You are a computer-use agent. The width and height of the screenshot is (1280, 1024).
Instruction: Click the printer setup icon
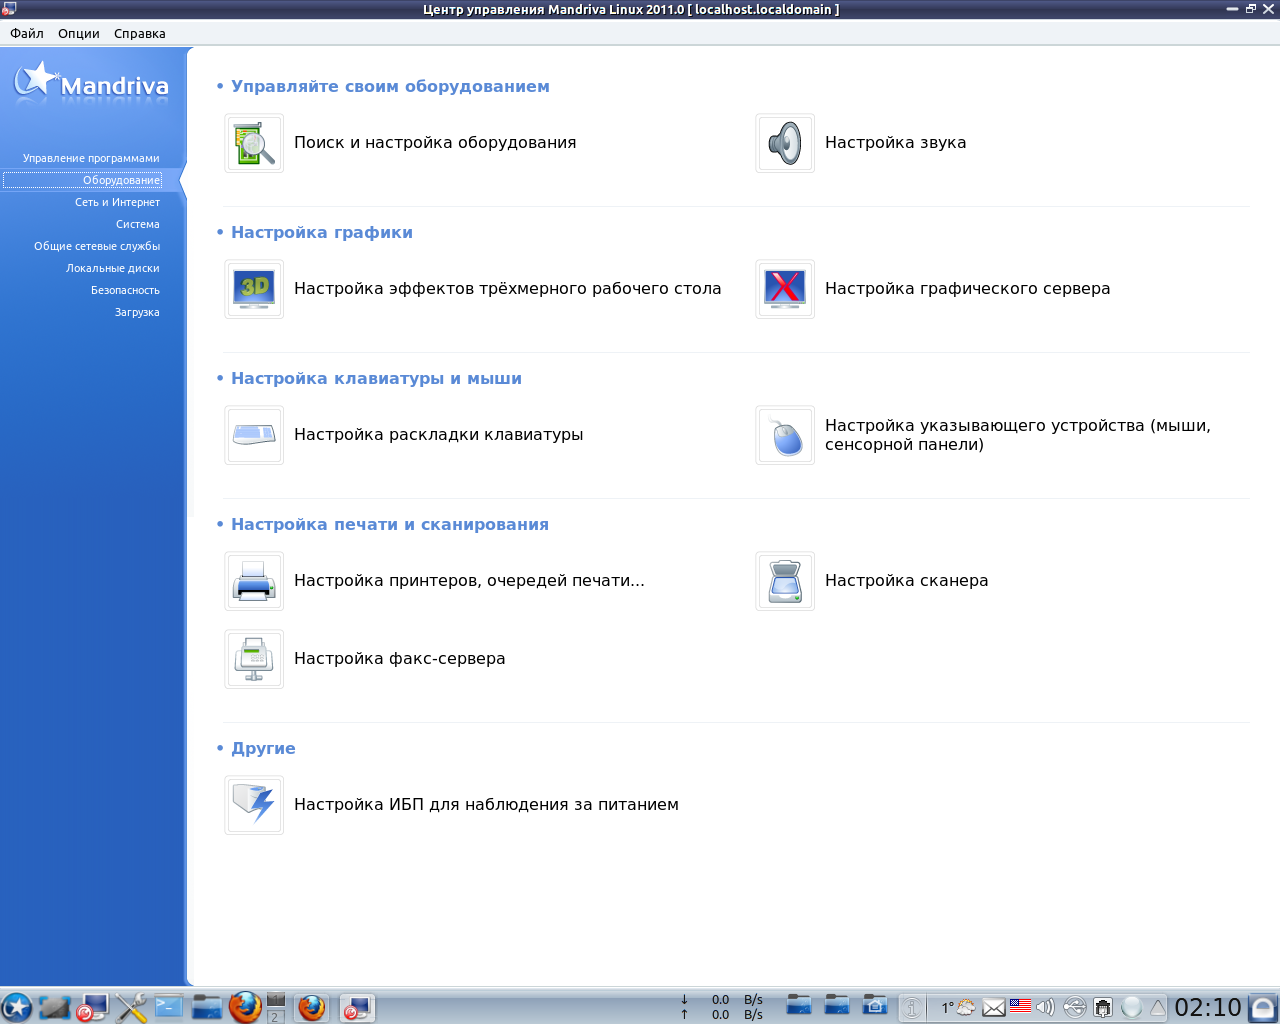coord(254,581)
